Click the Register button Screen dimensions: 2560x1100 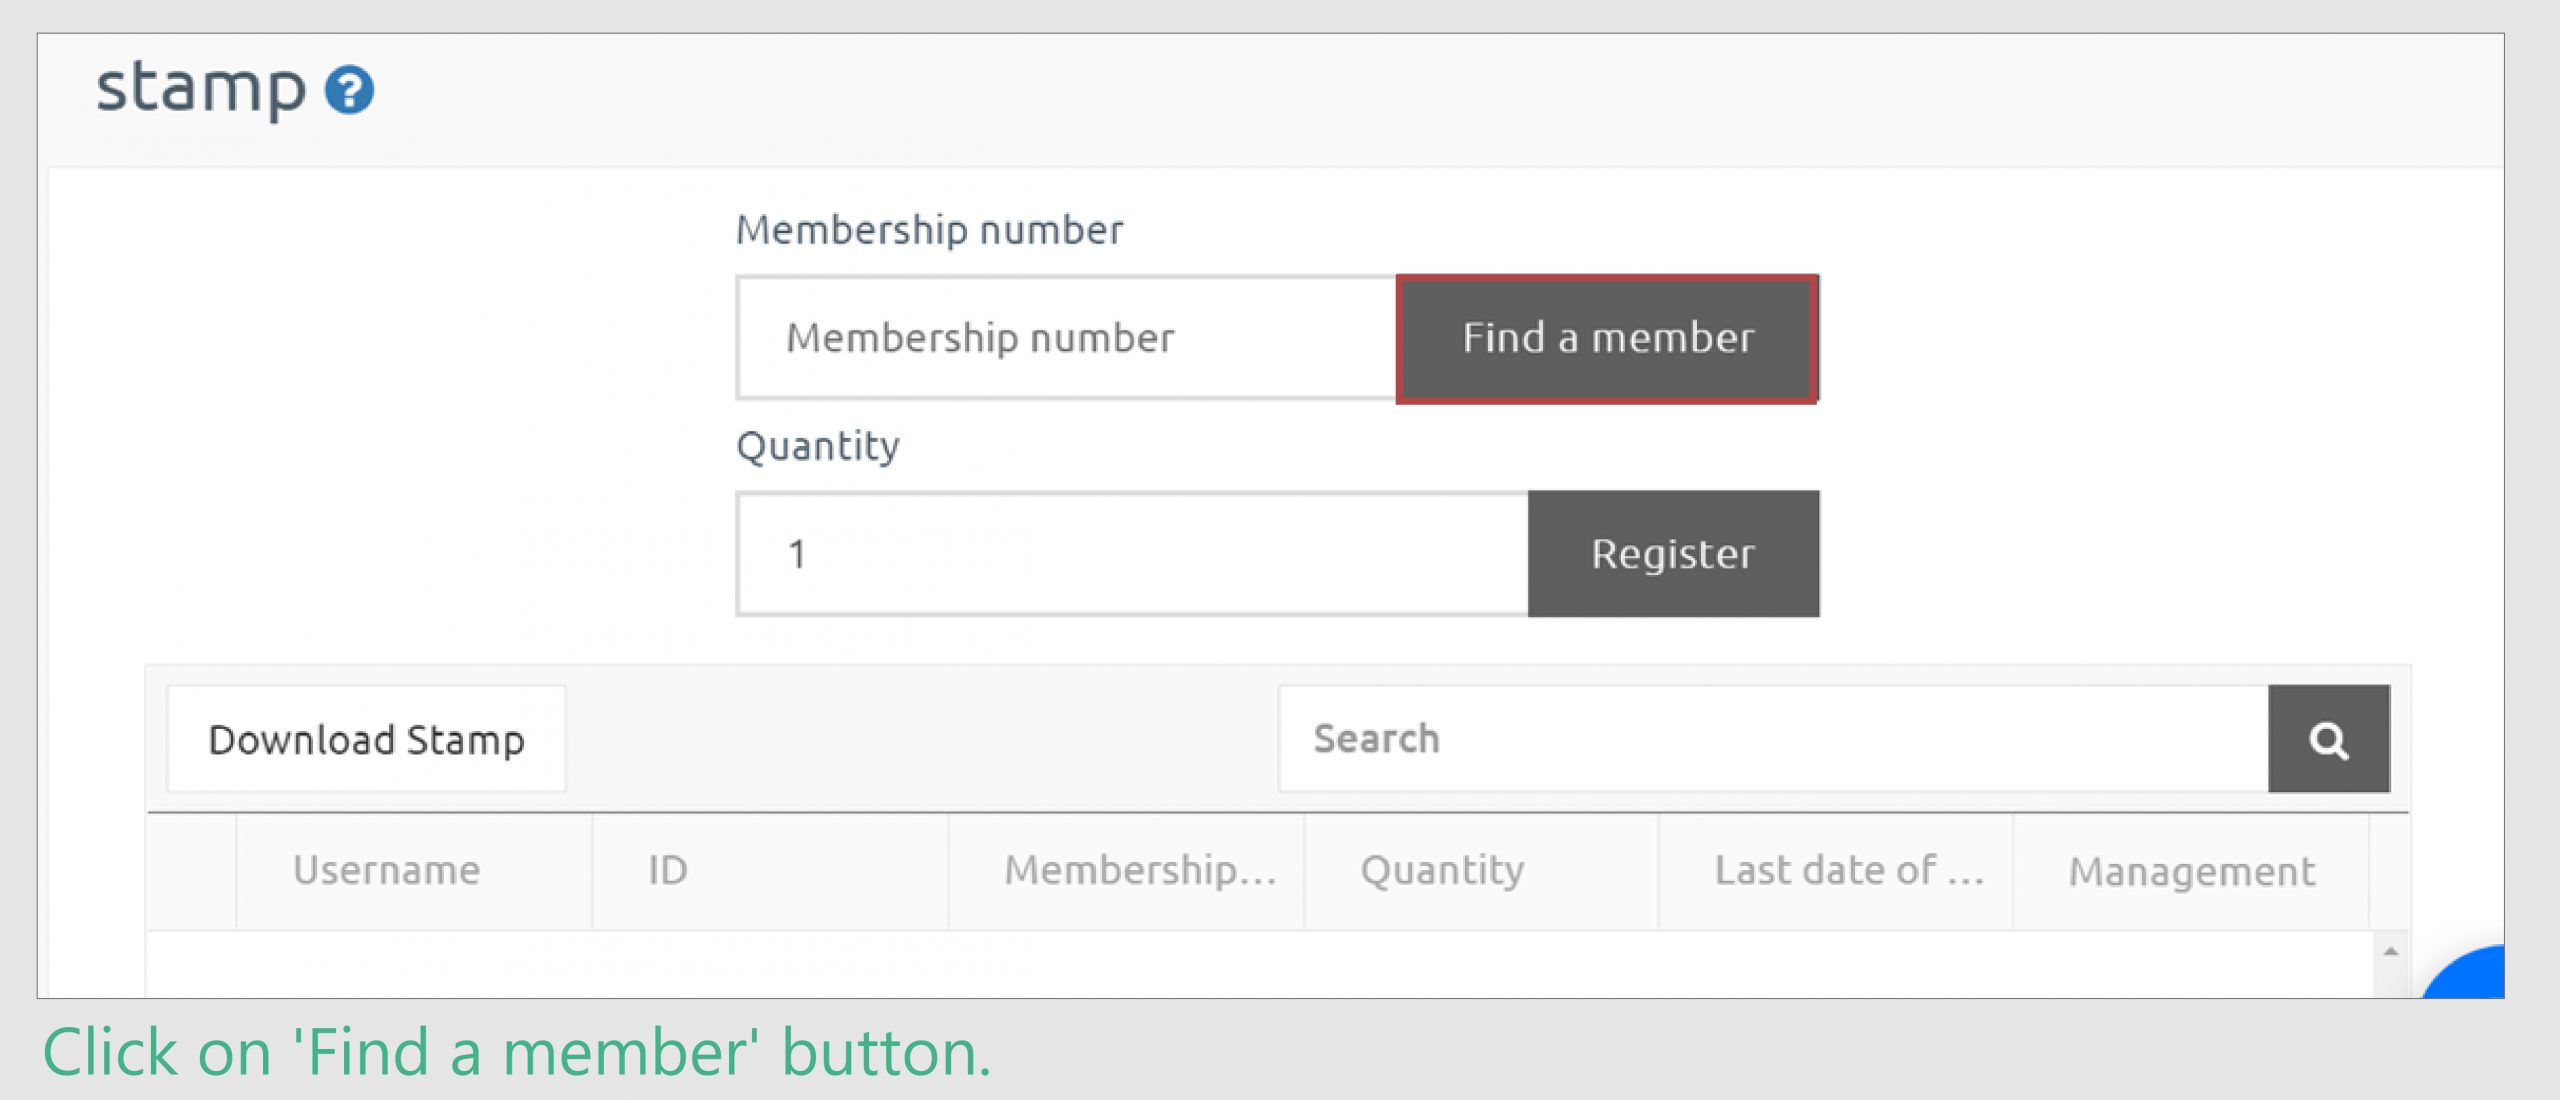(1673, 554)
